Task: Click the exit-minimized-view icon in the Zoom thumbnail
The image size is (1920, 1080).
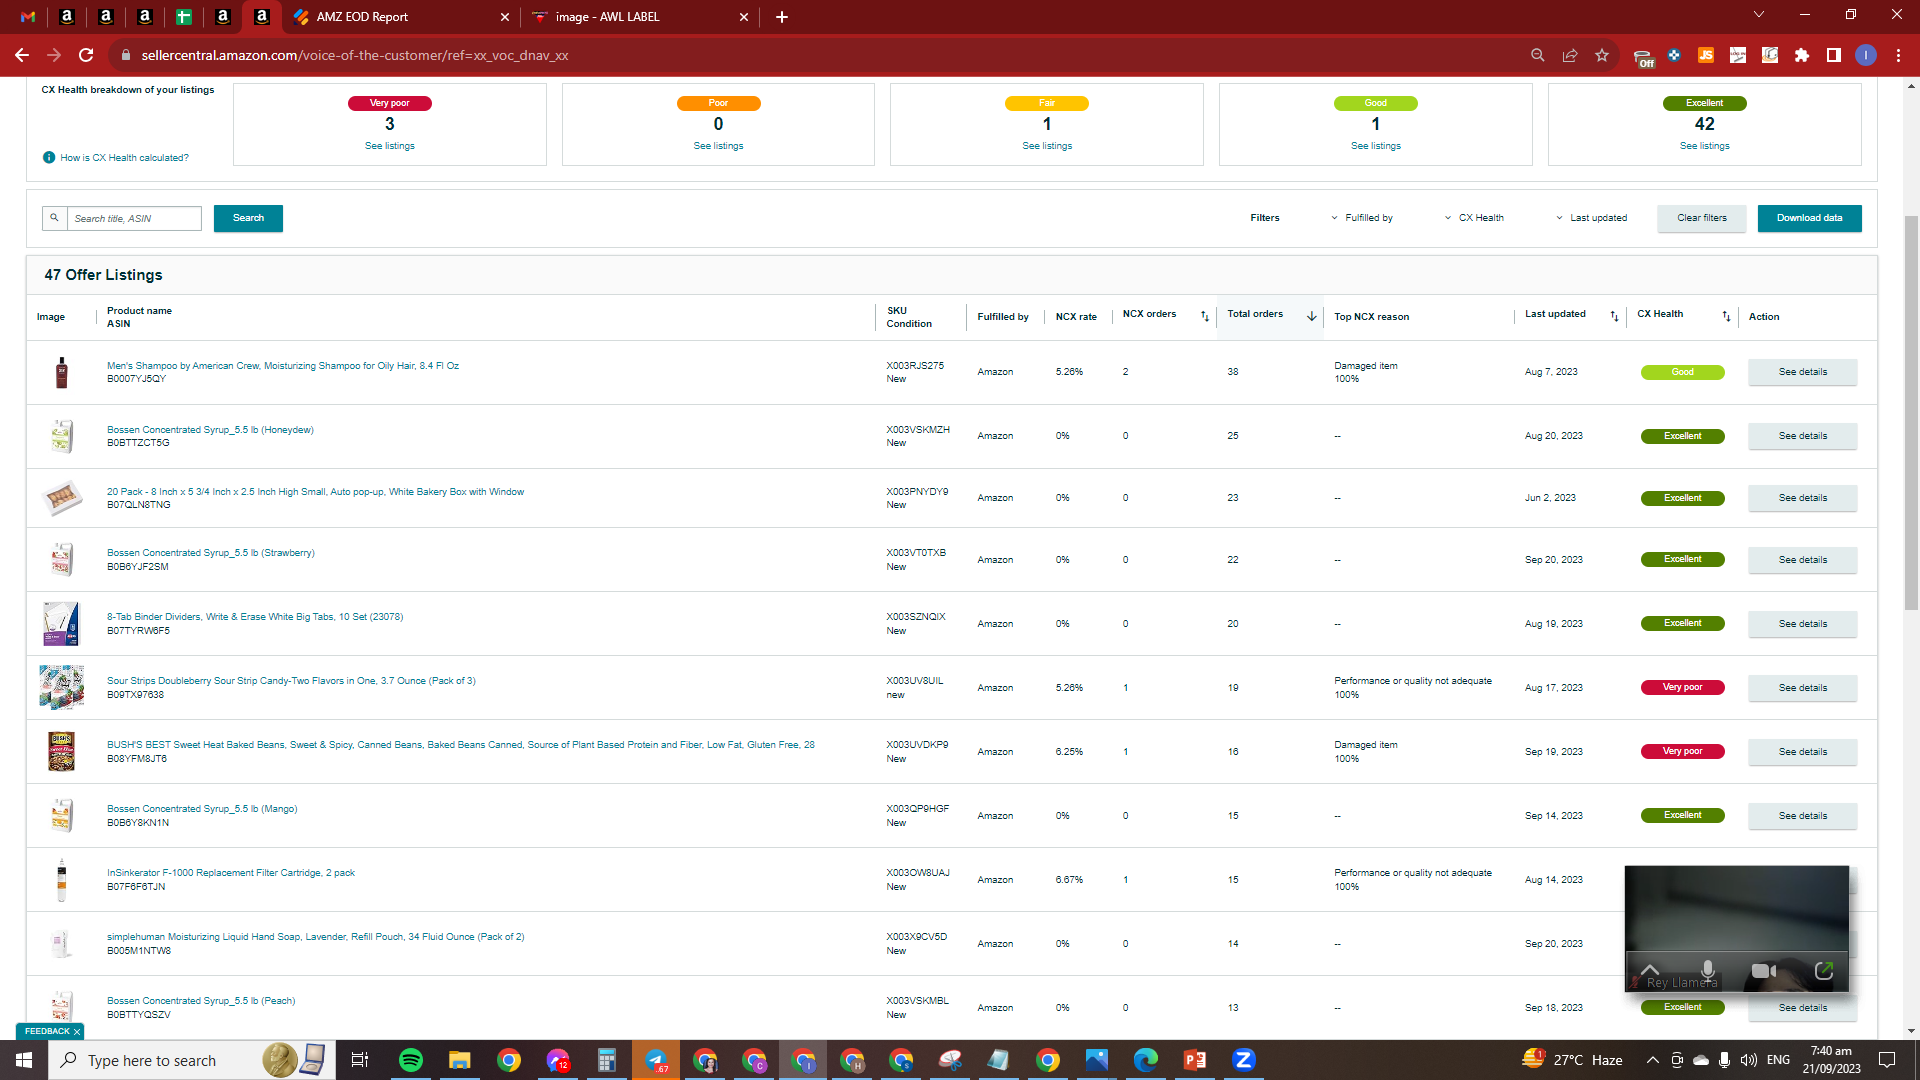Action: click(x=1824, y=970)
